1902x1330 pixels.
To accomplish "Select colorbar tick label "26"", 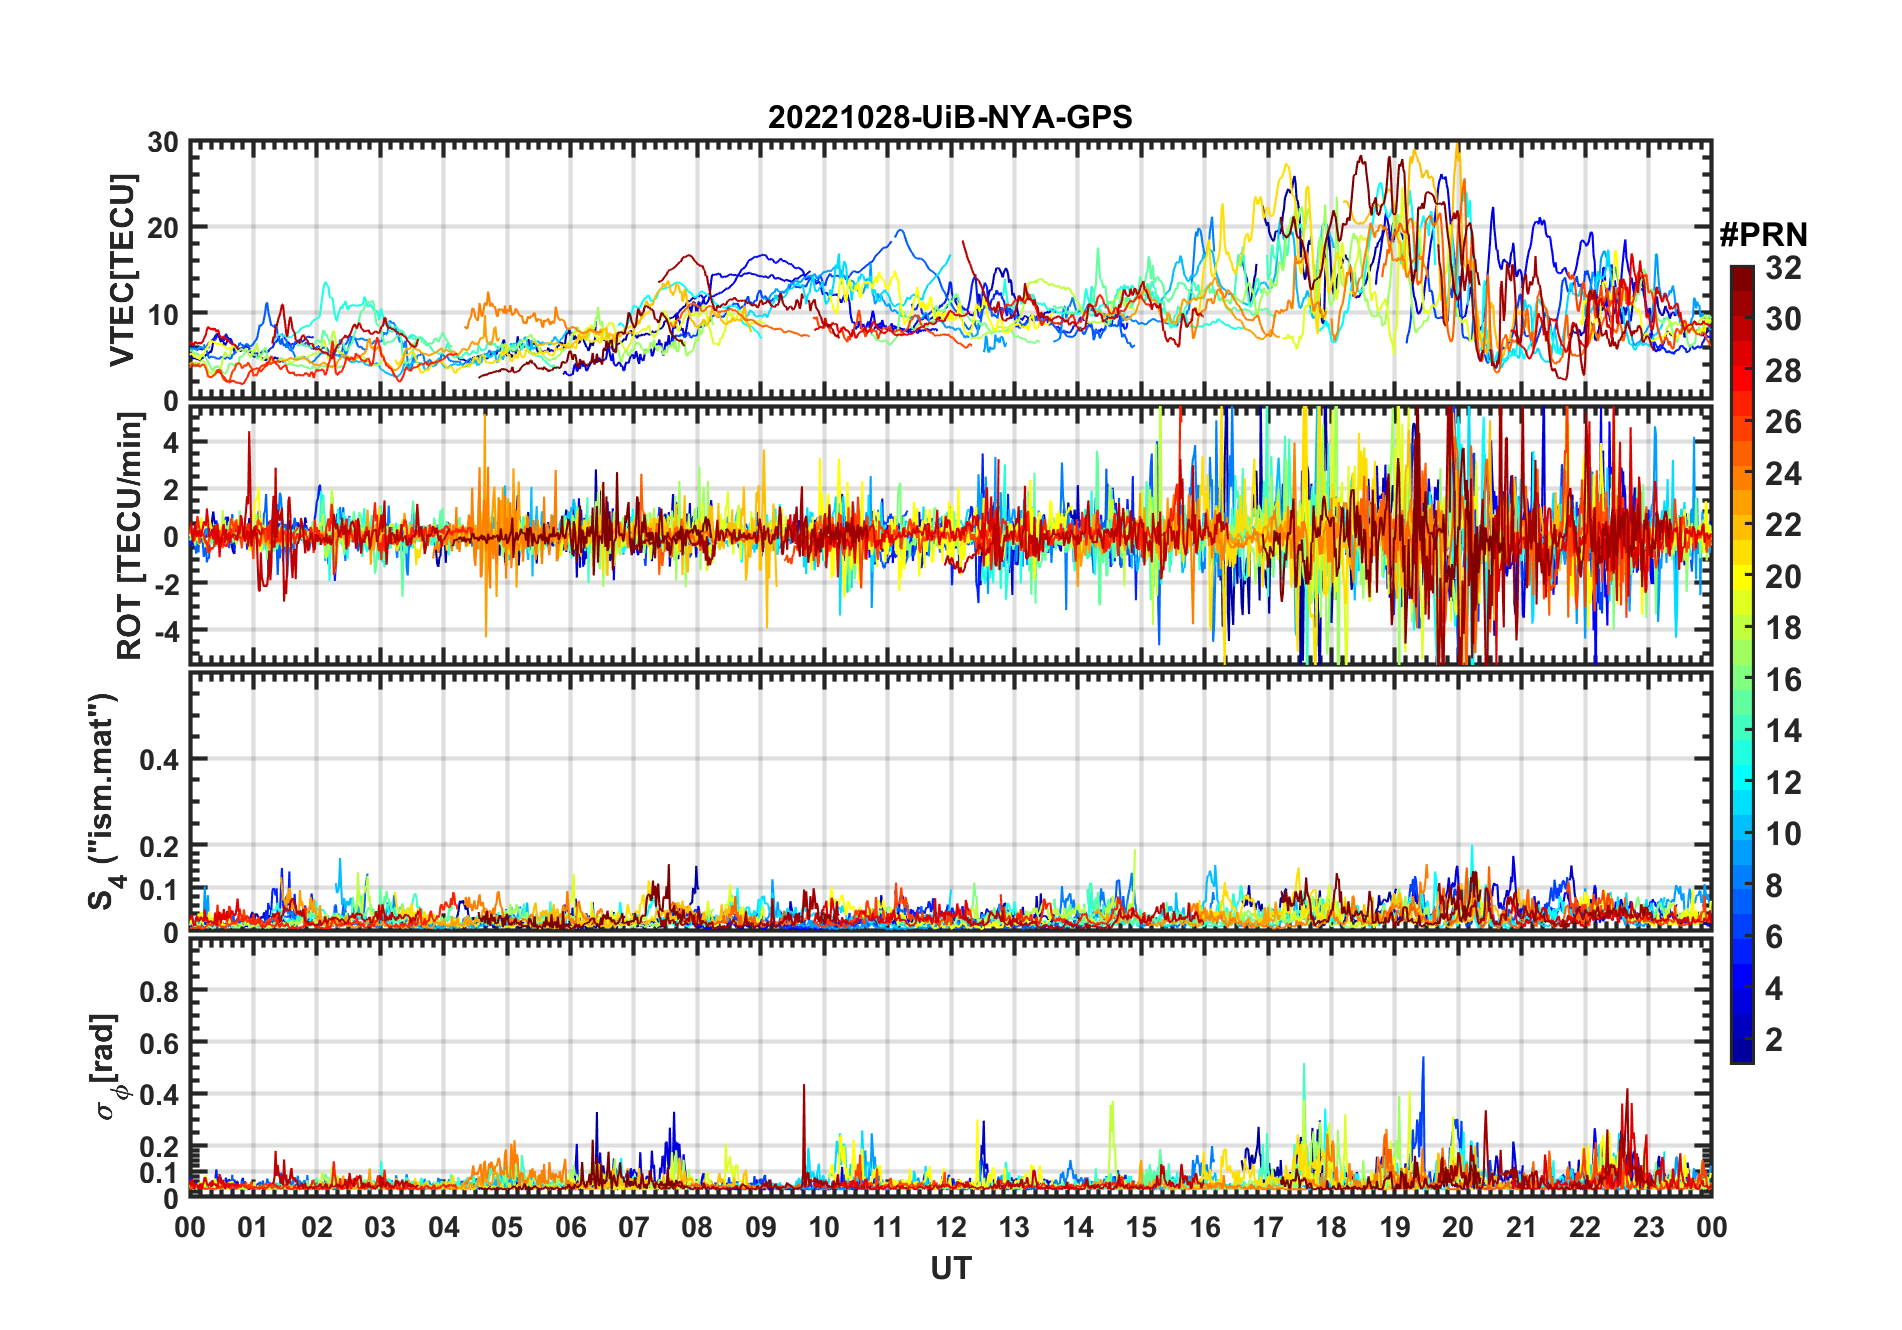I will point(1783,422).
